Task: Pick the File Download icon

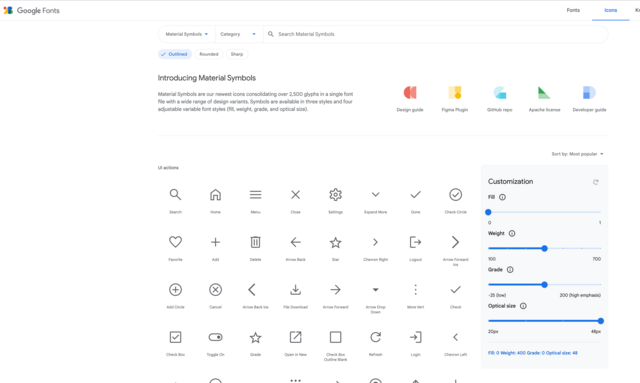Action: tap(296, 289)
